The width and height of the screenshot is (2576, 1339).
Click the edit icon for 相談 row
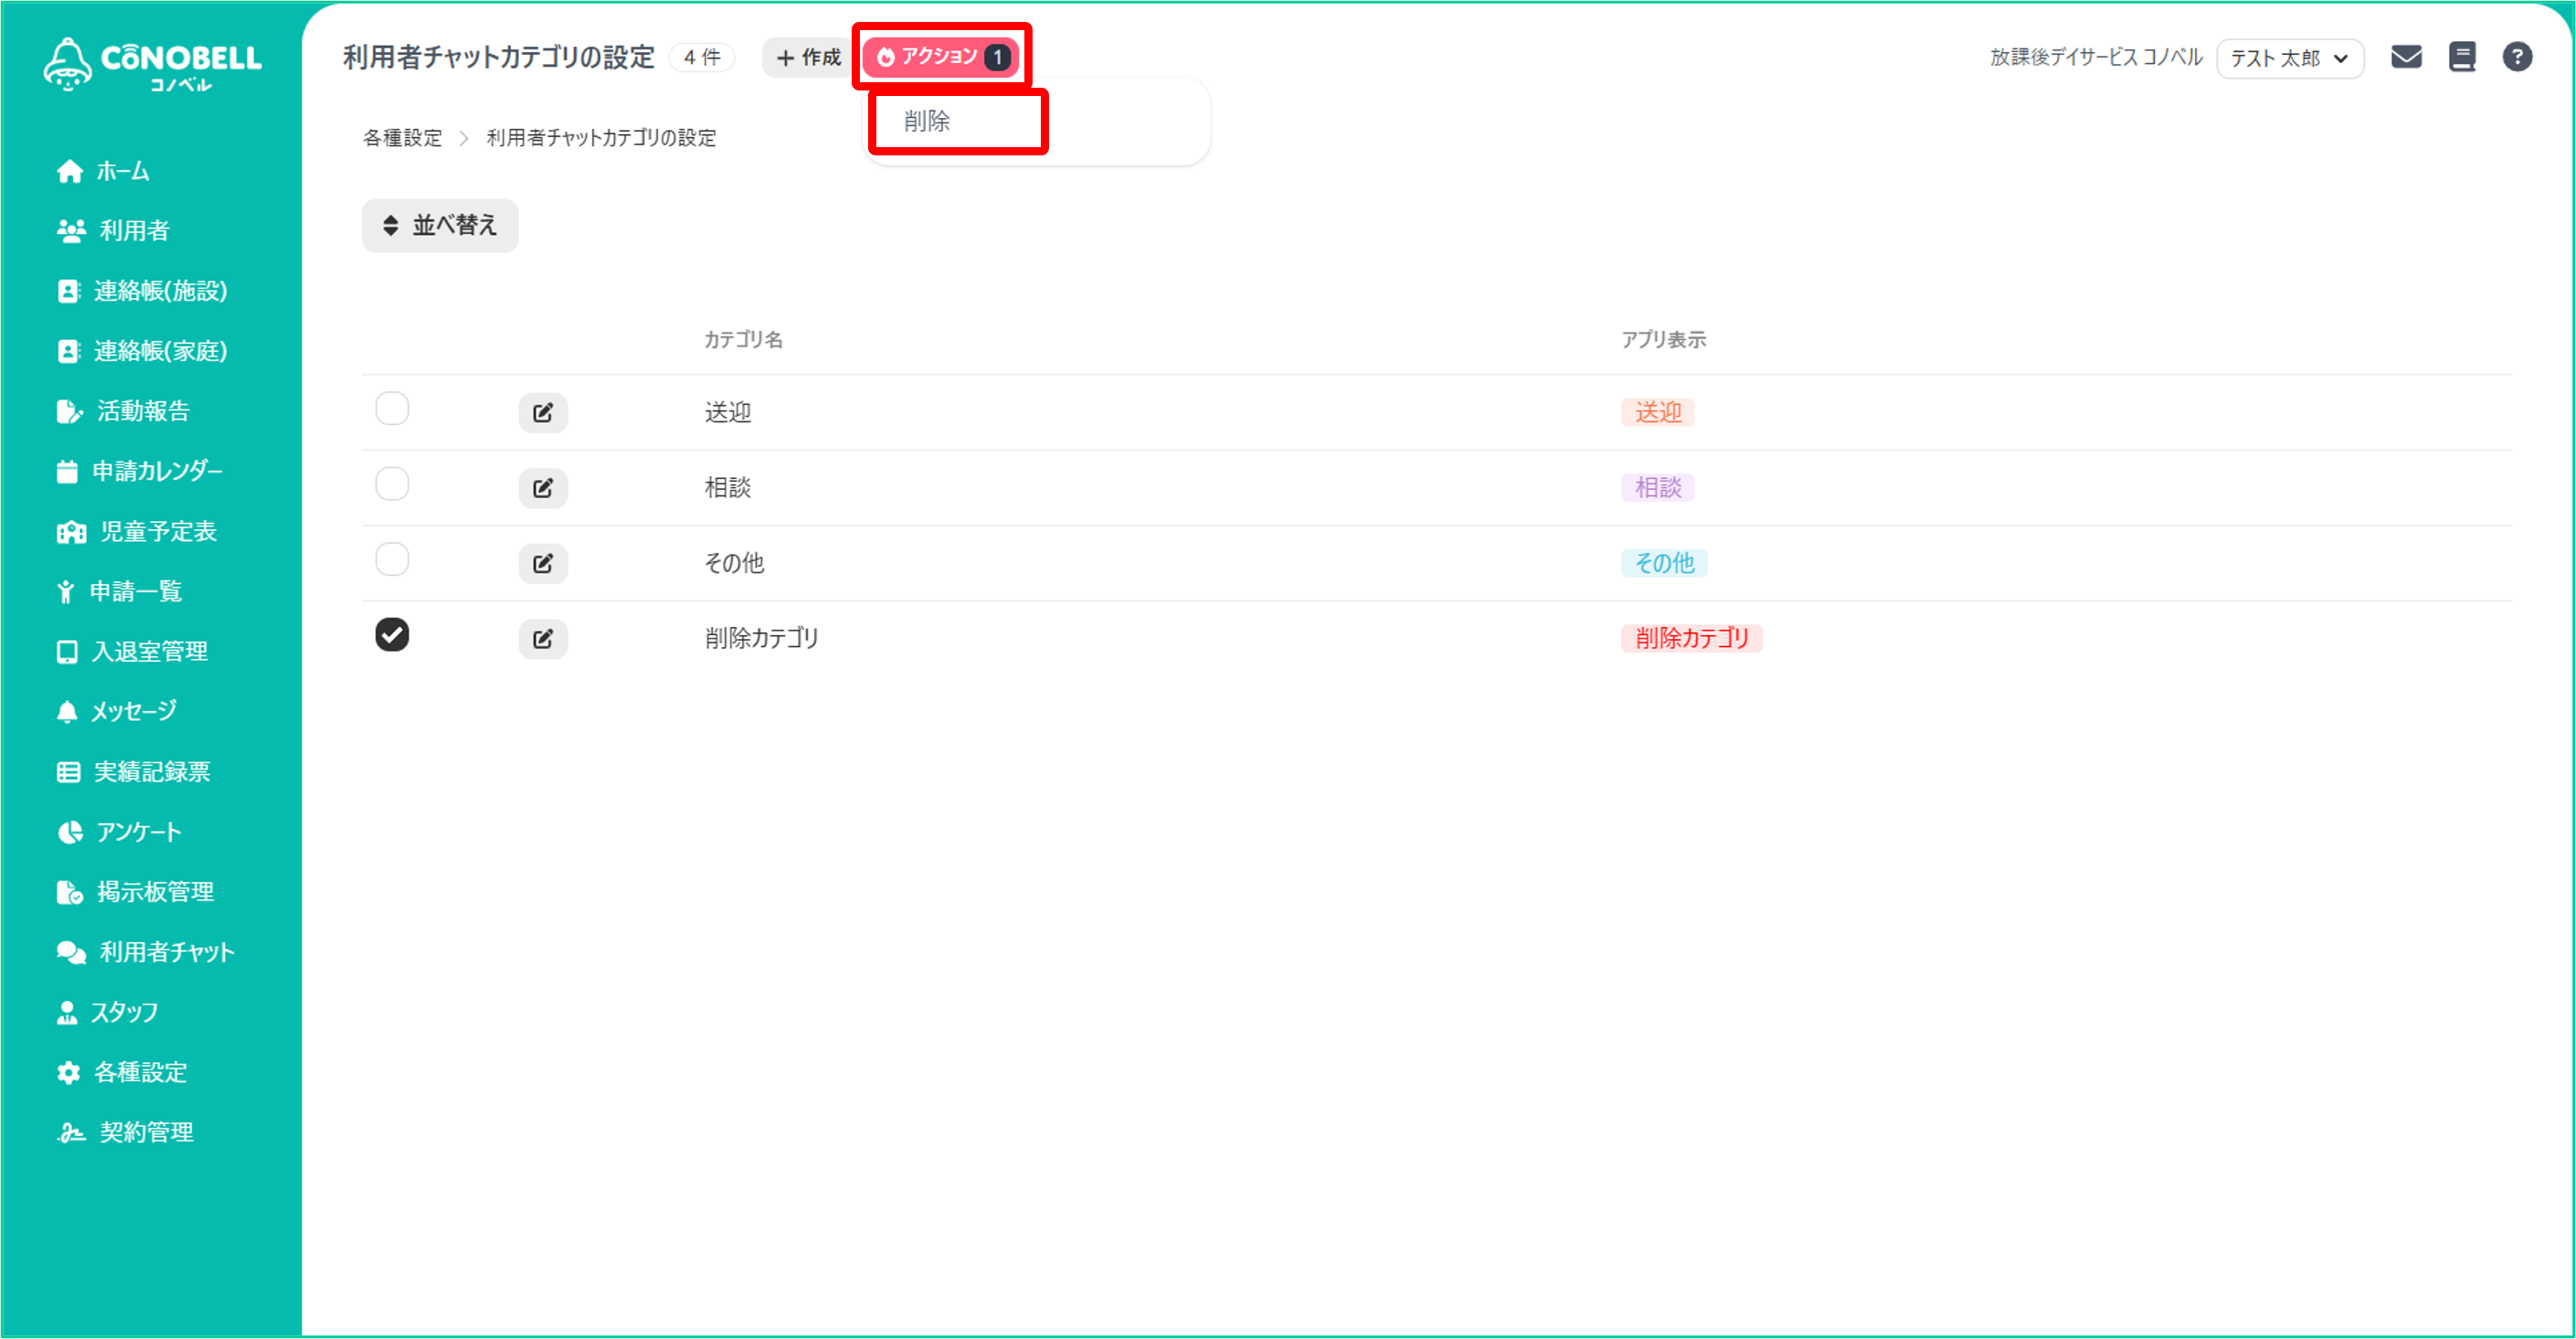point(543,488)
